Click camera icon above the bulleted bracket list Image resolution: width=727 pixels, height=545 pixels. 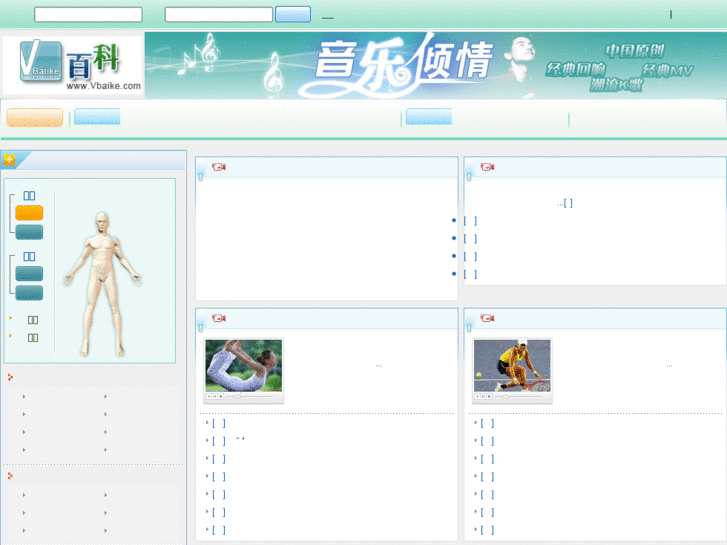[487, 167]
